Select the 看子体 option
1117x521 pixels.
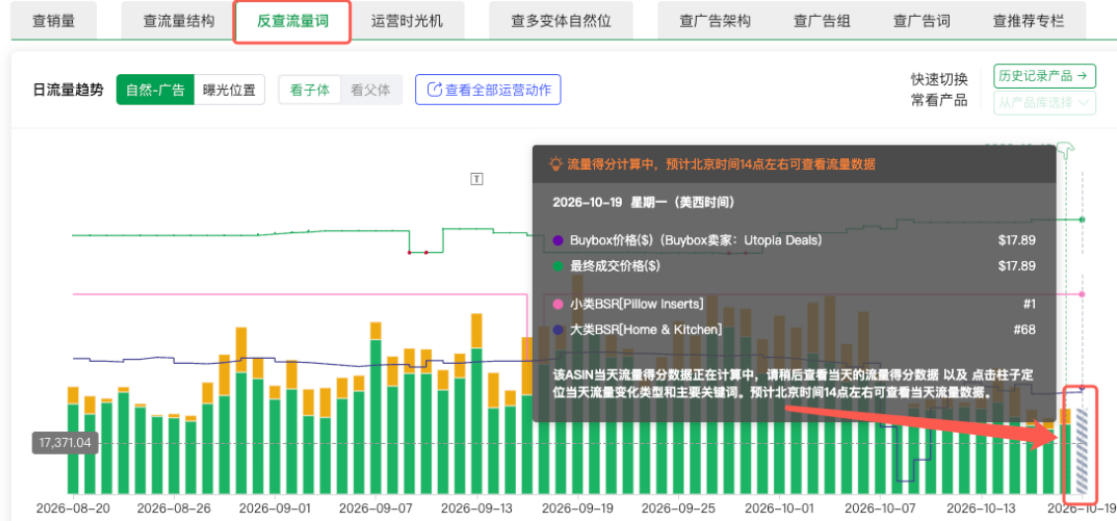[x=310, y=90]
